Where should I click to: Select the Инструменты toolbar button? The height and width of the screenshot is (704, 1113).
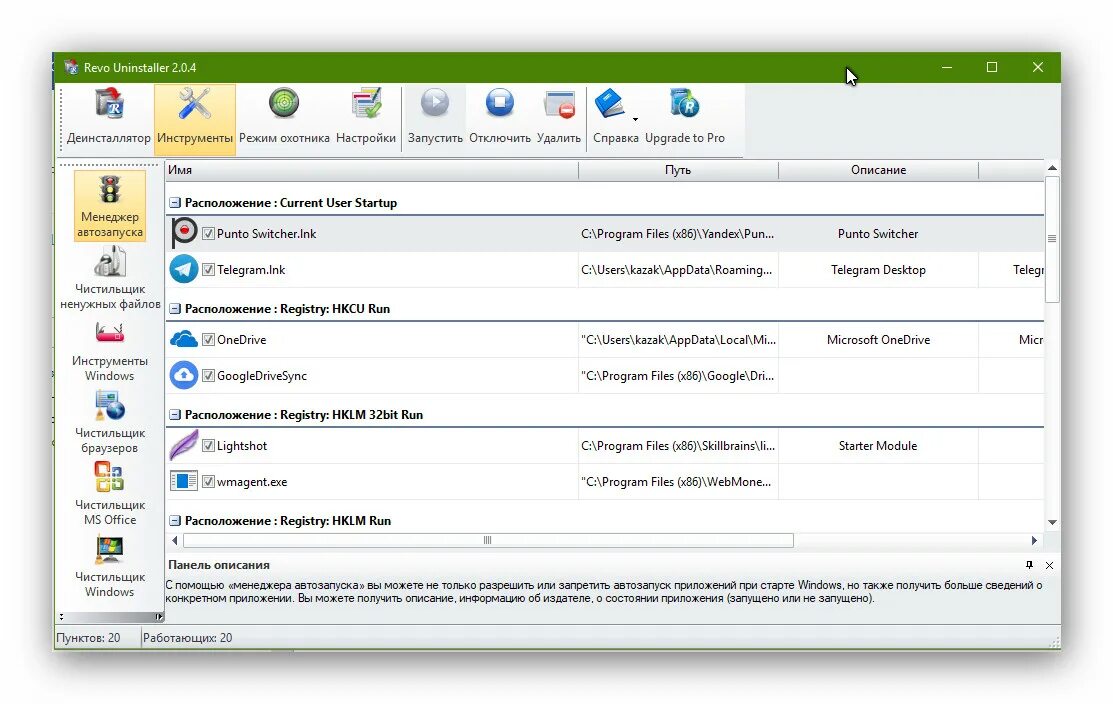194,119
